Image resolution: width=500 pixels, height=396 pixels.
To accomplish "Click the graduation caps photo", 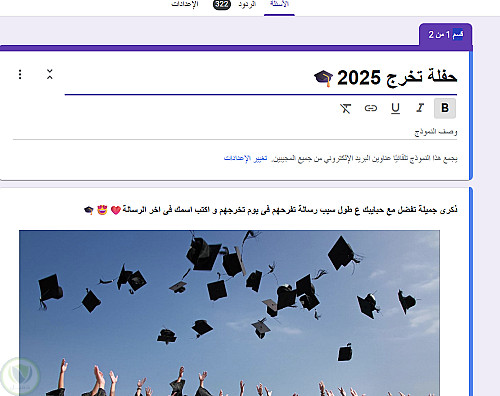I will point(229,313).
